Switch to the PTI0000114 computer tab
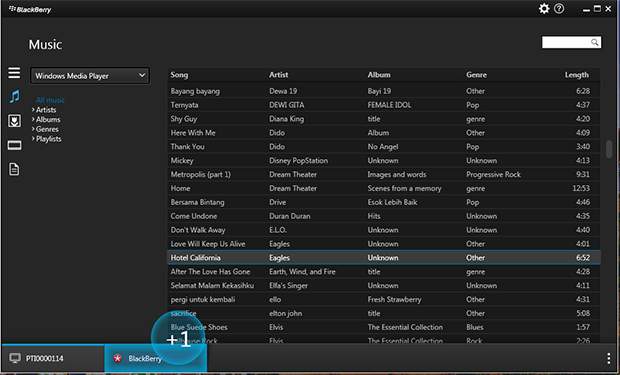620x375 pixels. pyautogui.click(x=53, y=358)
